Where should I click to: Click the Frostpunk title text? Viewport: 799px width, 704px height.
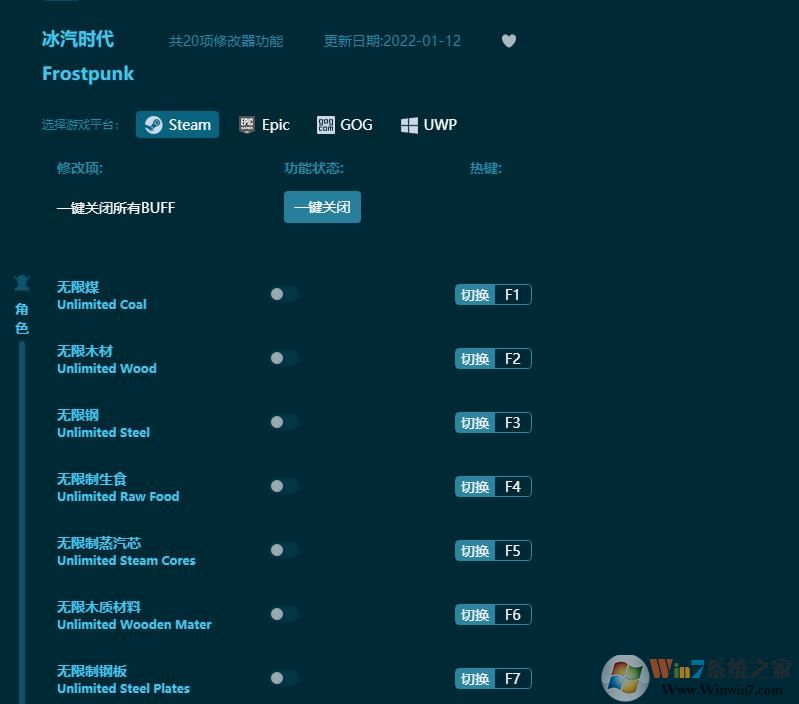click(88, 73)
